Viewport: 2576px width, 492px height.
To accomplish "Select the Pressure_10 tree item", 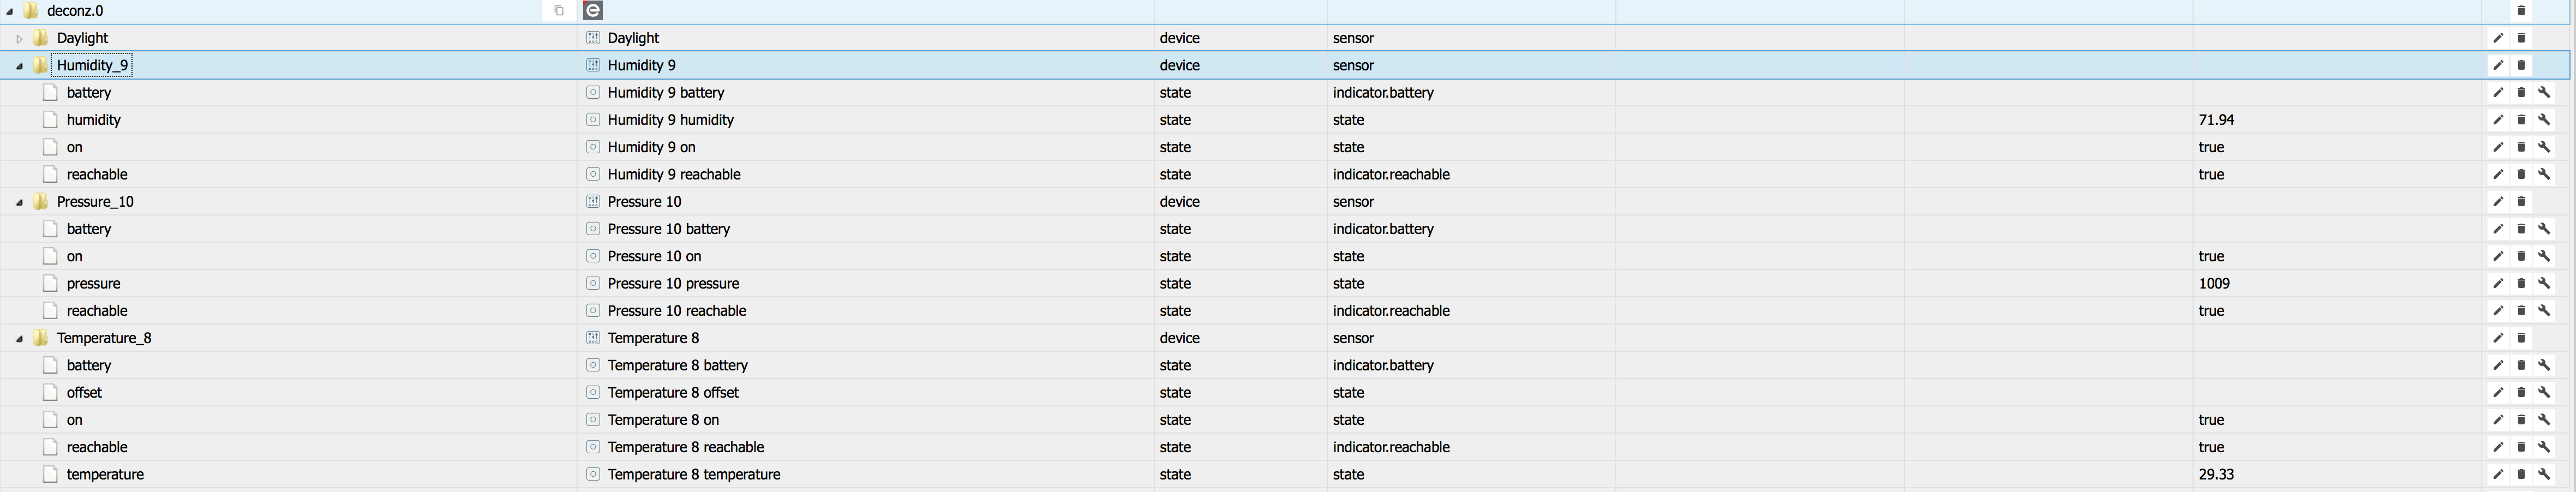I will (x=95, y=202).
